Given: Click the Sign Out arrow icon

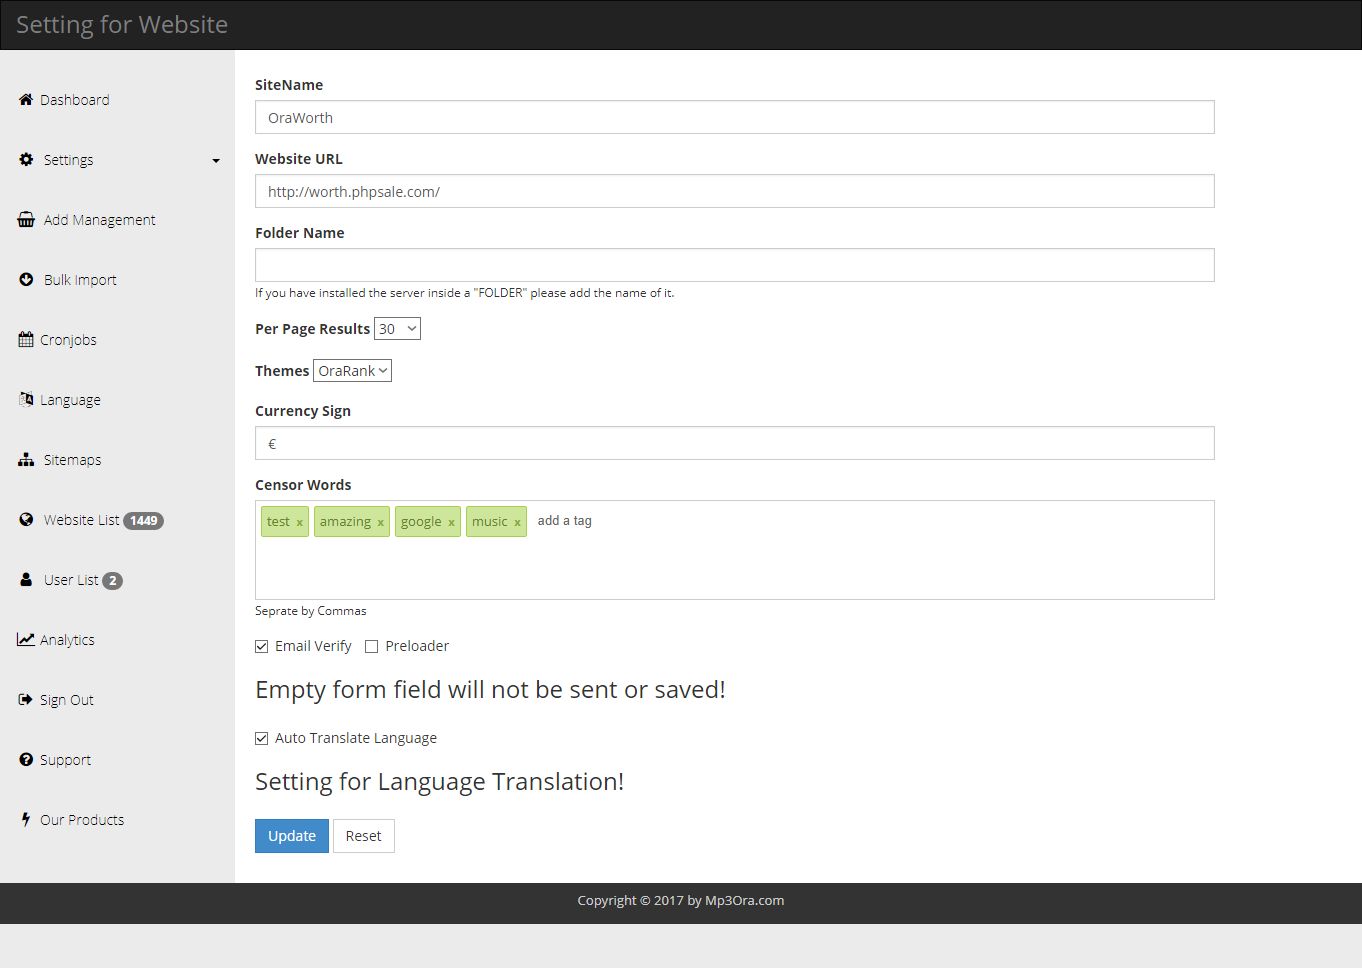Looking at the screenshot, I should pos(26,700).
